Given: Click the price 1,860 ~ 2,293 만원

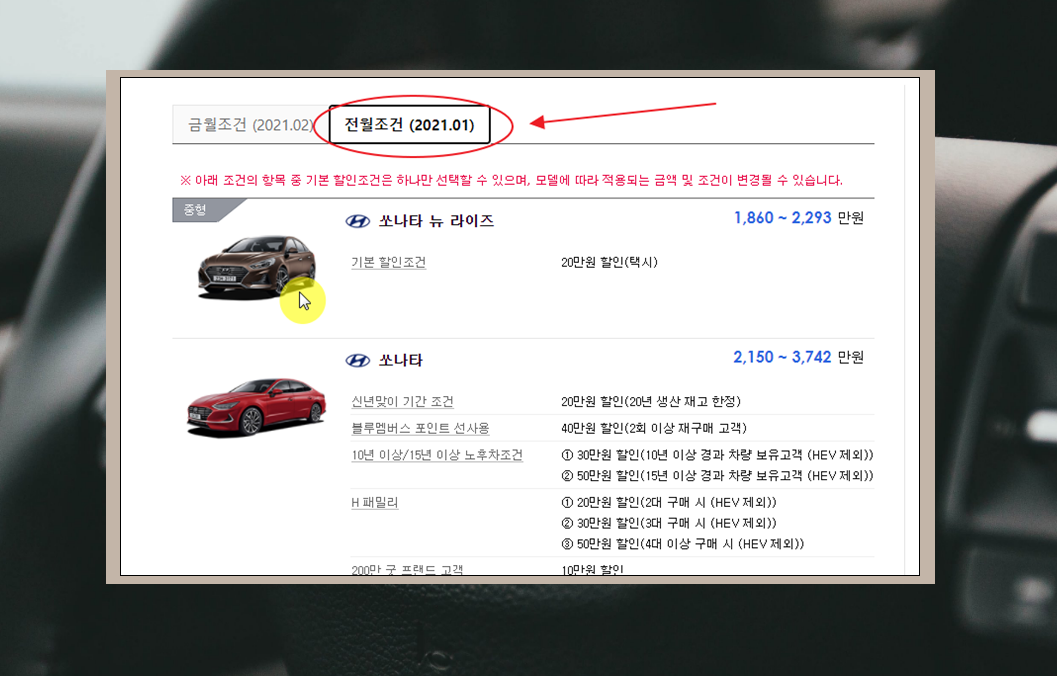Looking at the screenshot, I should (798, 218).
